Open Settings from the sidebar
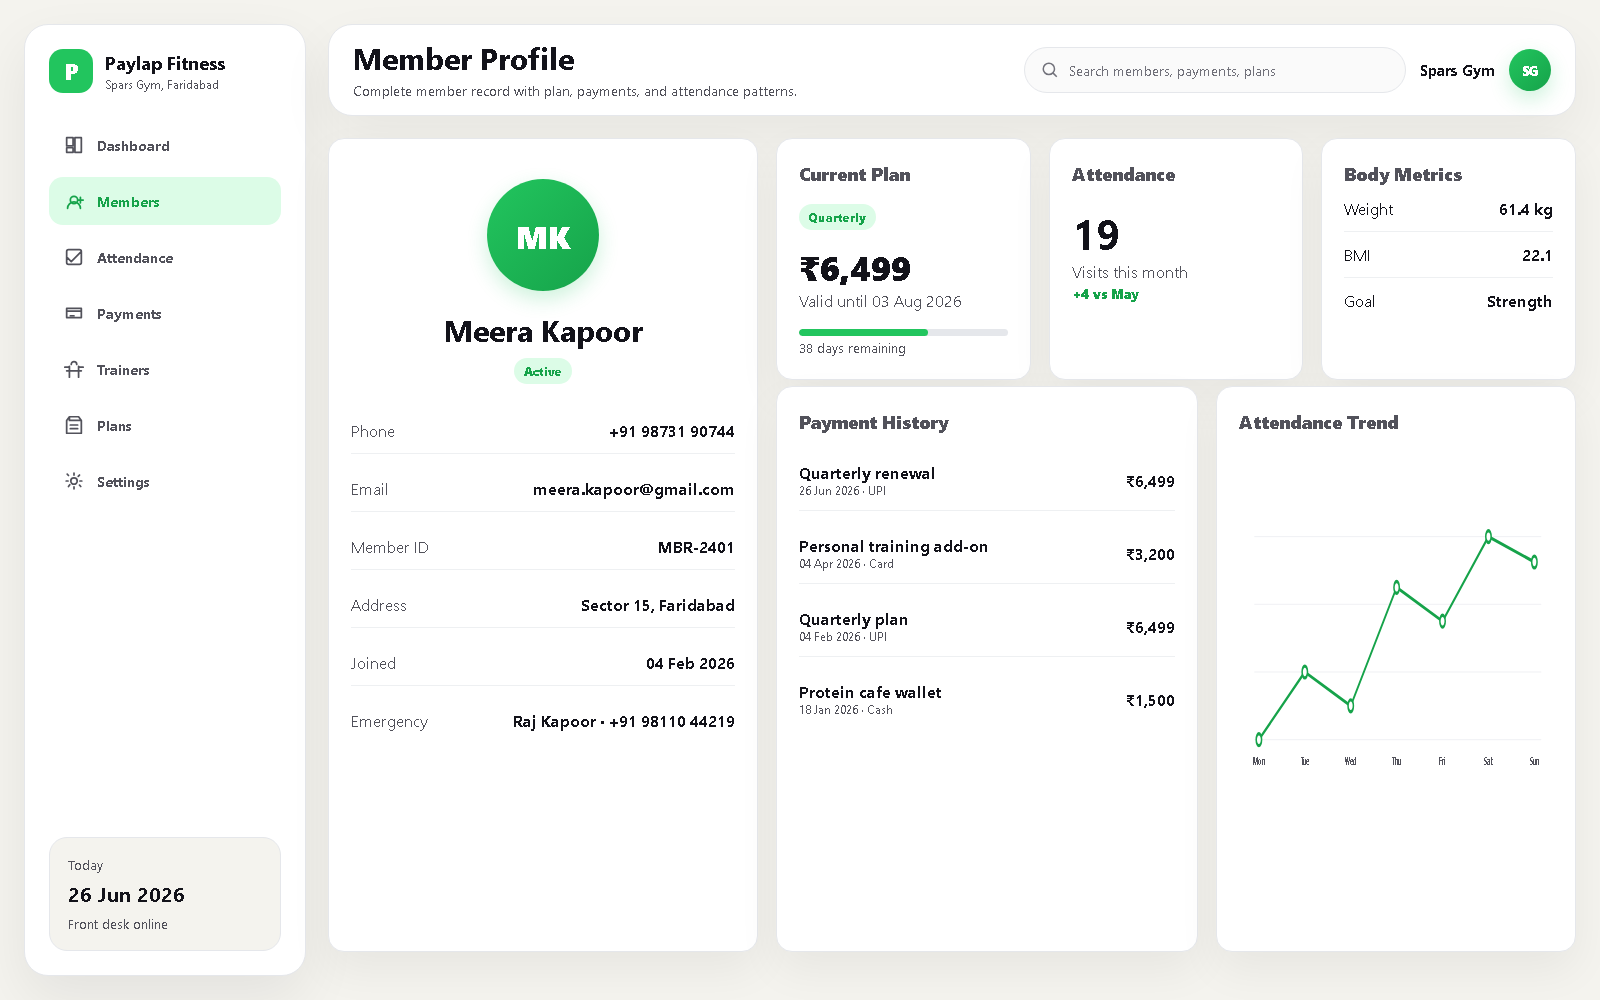This screenshot has height=1000, width=1600. [x=165, y=481]
